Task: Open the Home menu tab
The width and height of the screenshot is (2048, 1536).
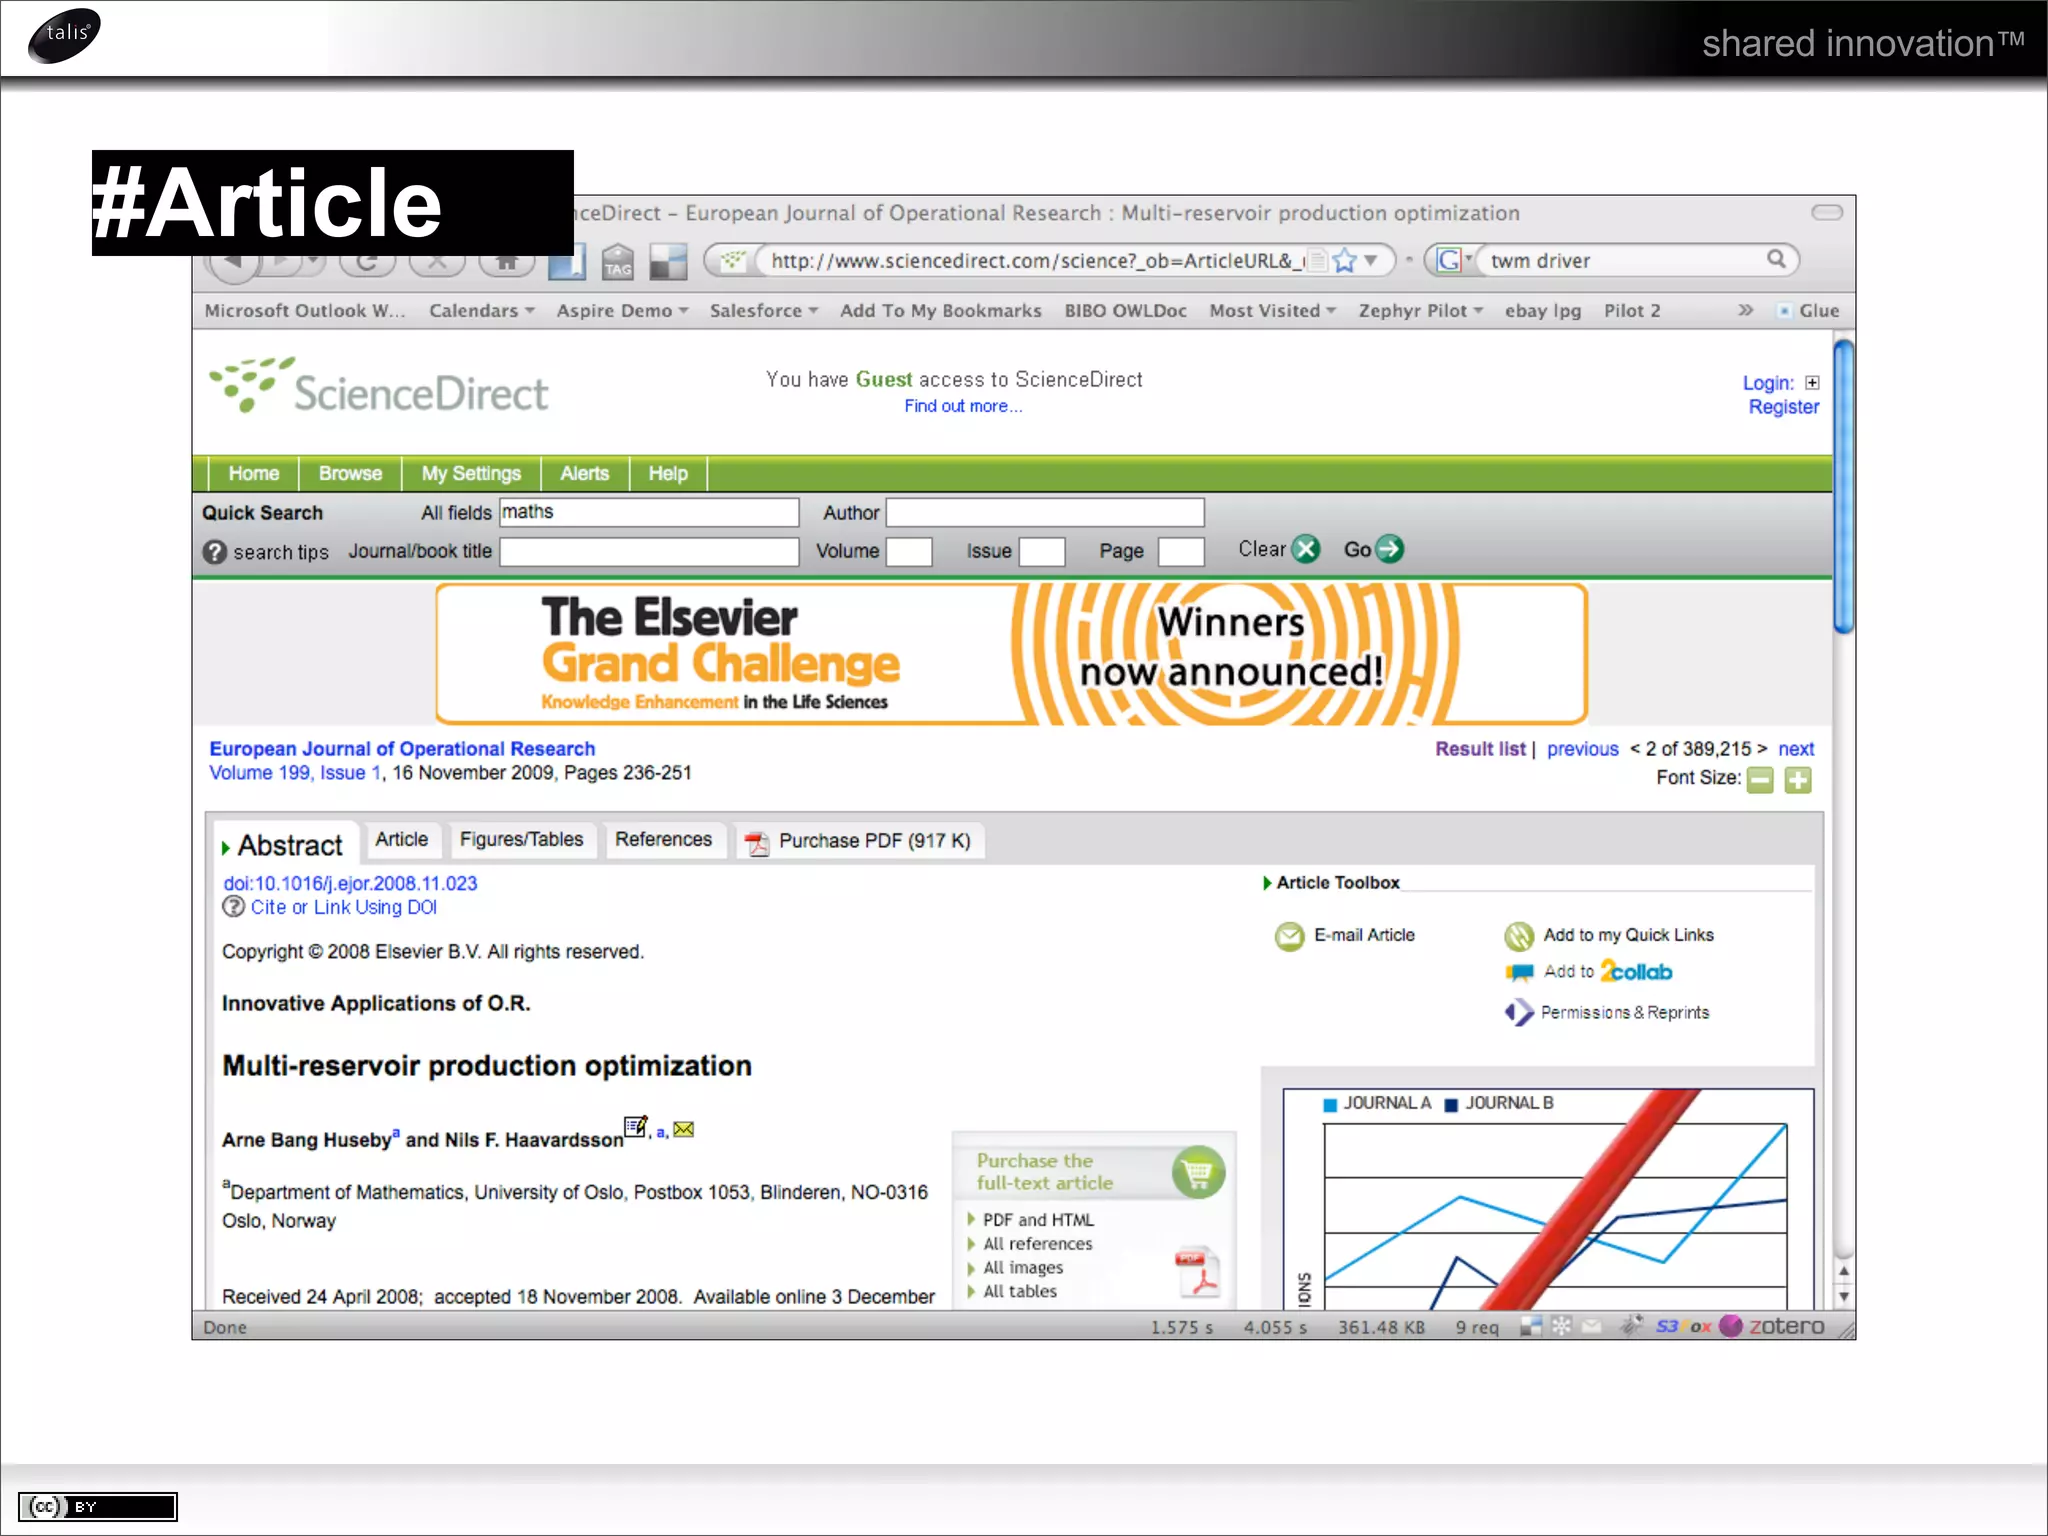Action: click(x=254, y=473)
